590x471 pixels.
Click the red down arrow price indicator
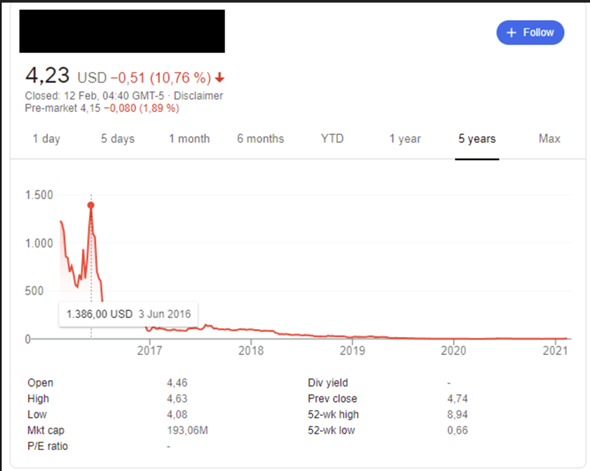(219, 78)
